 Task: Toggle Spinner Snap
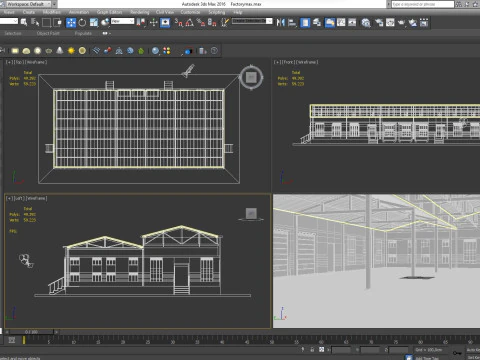pos(212,22)
